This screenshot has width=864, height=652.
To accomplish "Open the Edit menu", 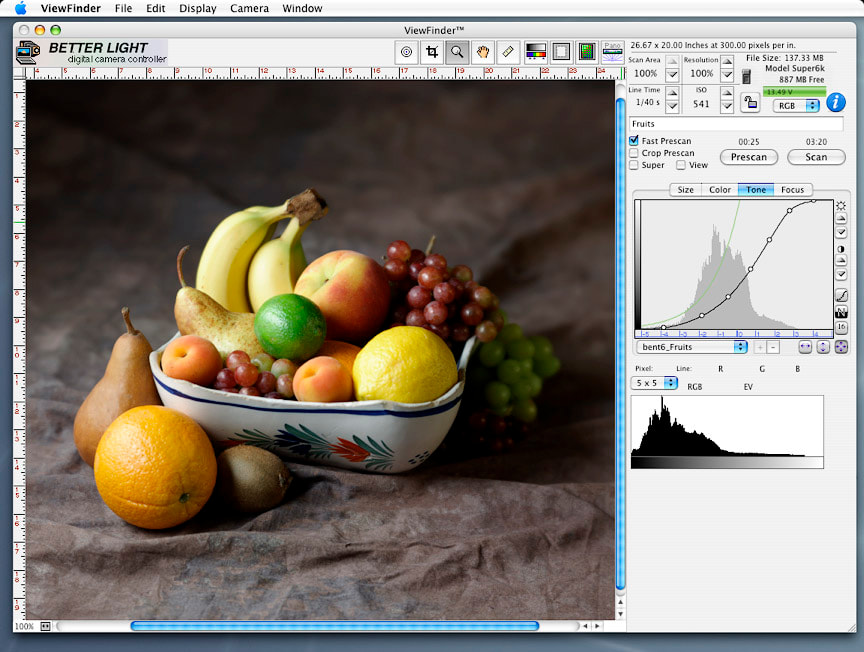I will click(x=155, y=8).
